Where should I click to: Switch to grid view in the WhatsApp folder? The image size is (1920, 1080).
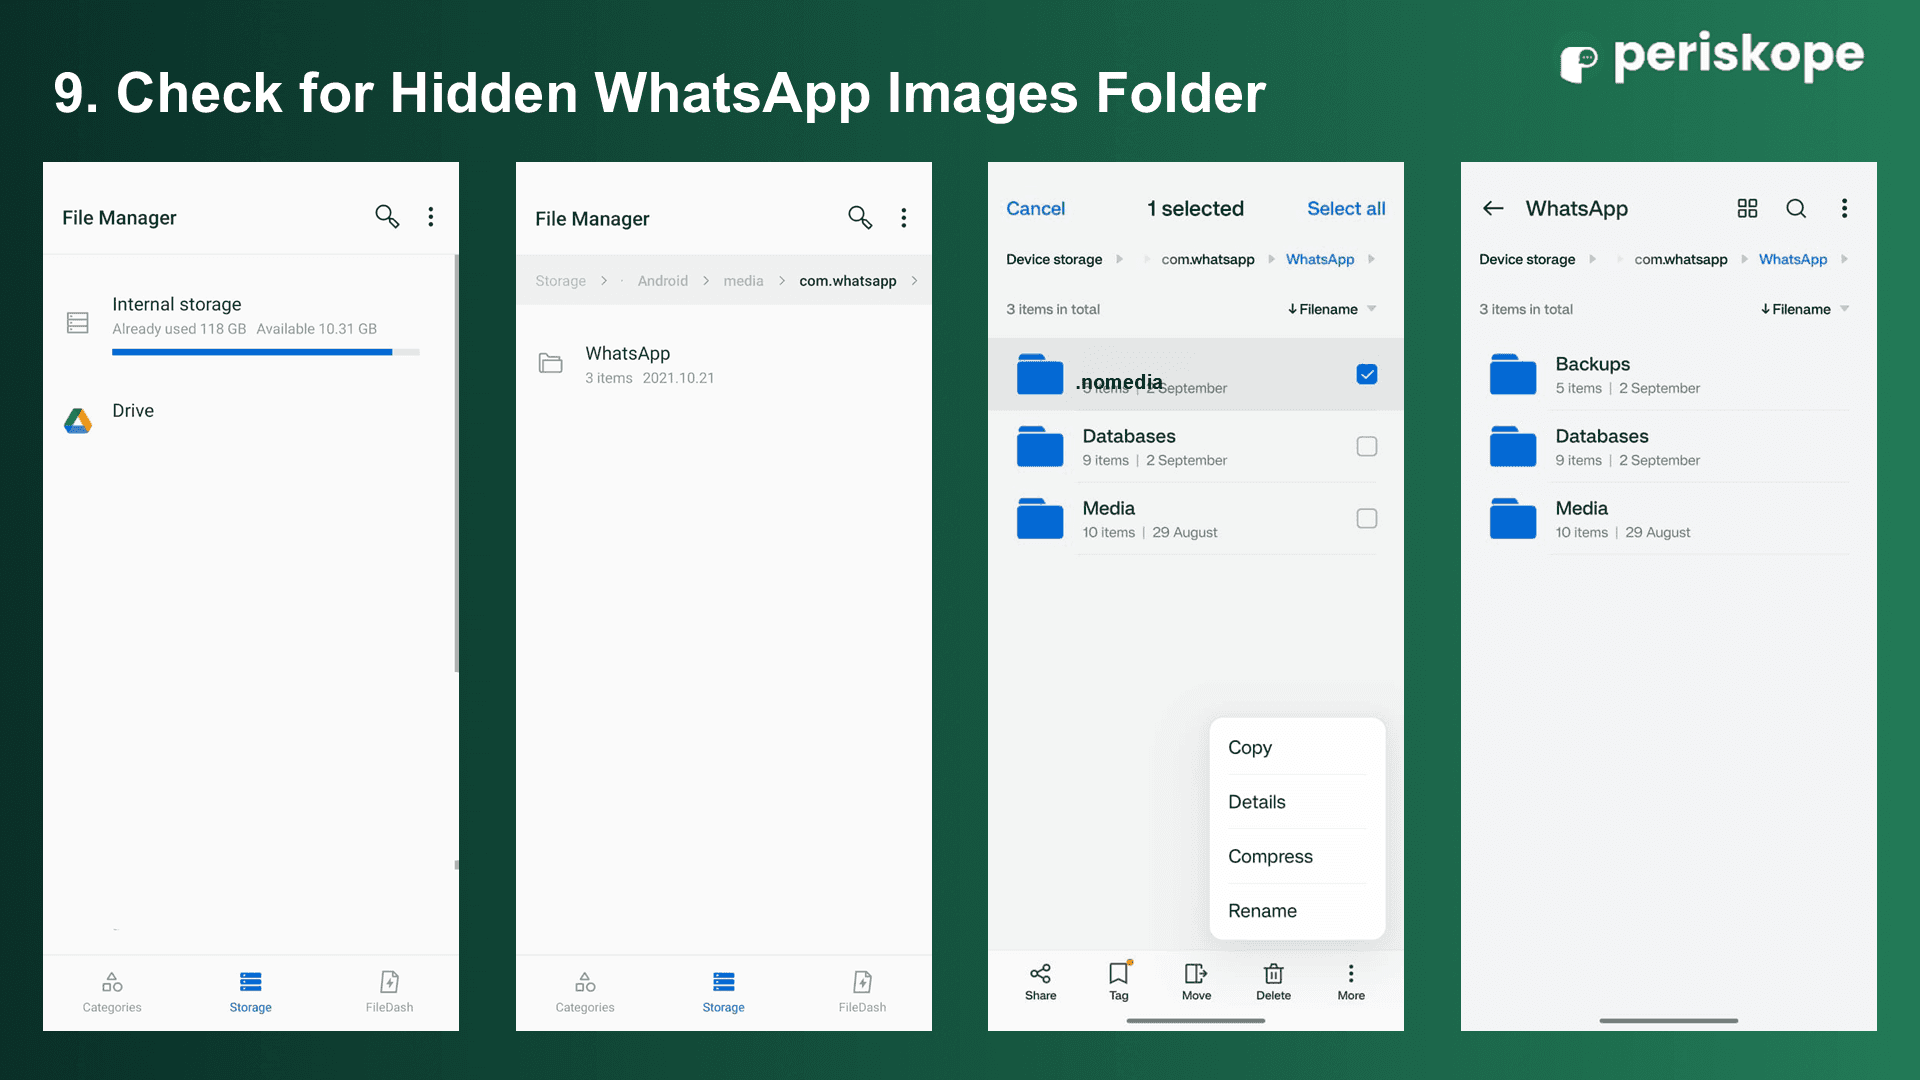pyautogui.click(x=1747, y=208)
